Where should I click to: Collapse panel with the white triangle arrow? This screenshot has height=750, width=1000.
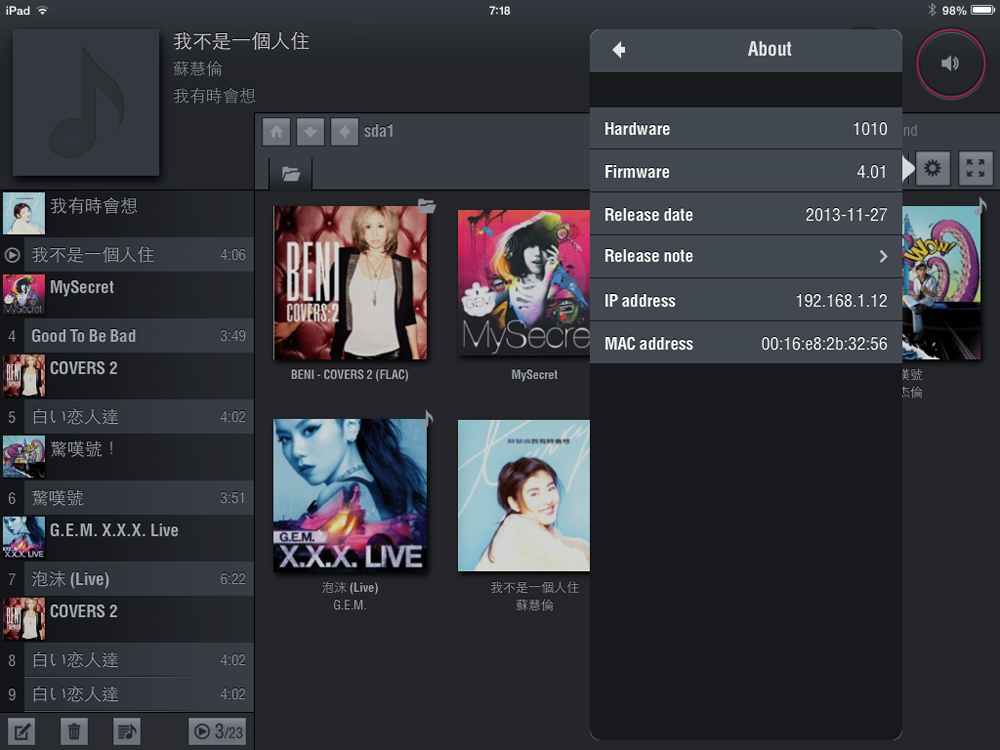(x=908, y=168)
